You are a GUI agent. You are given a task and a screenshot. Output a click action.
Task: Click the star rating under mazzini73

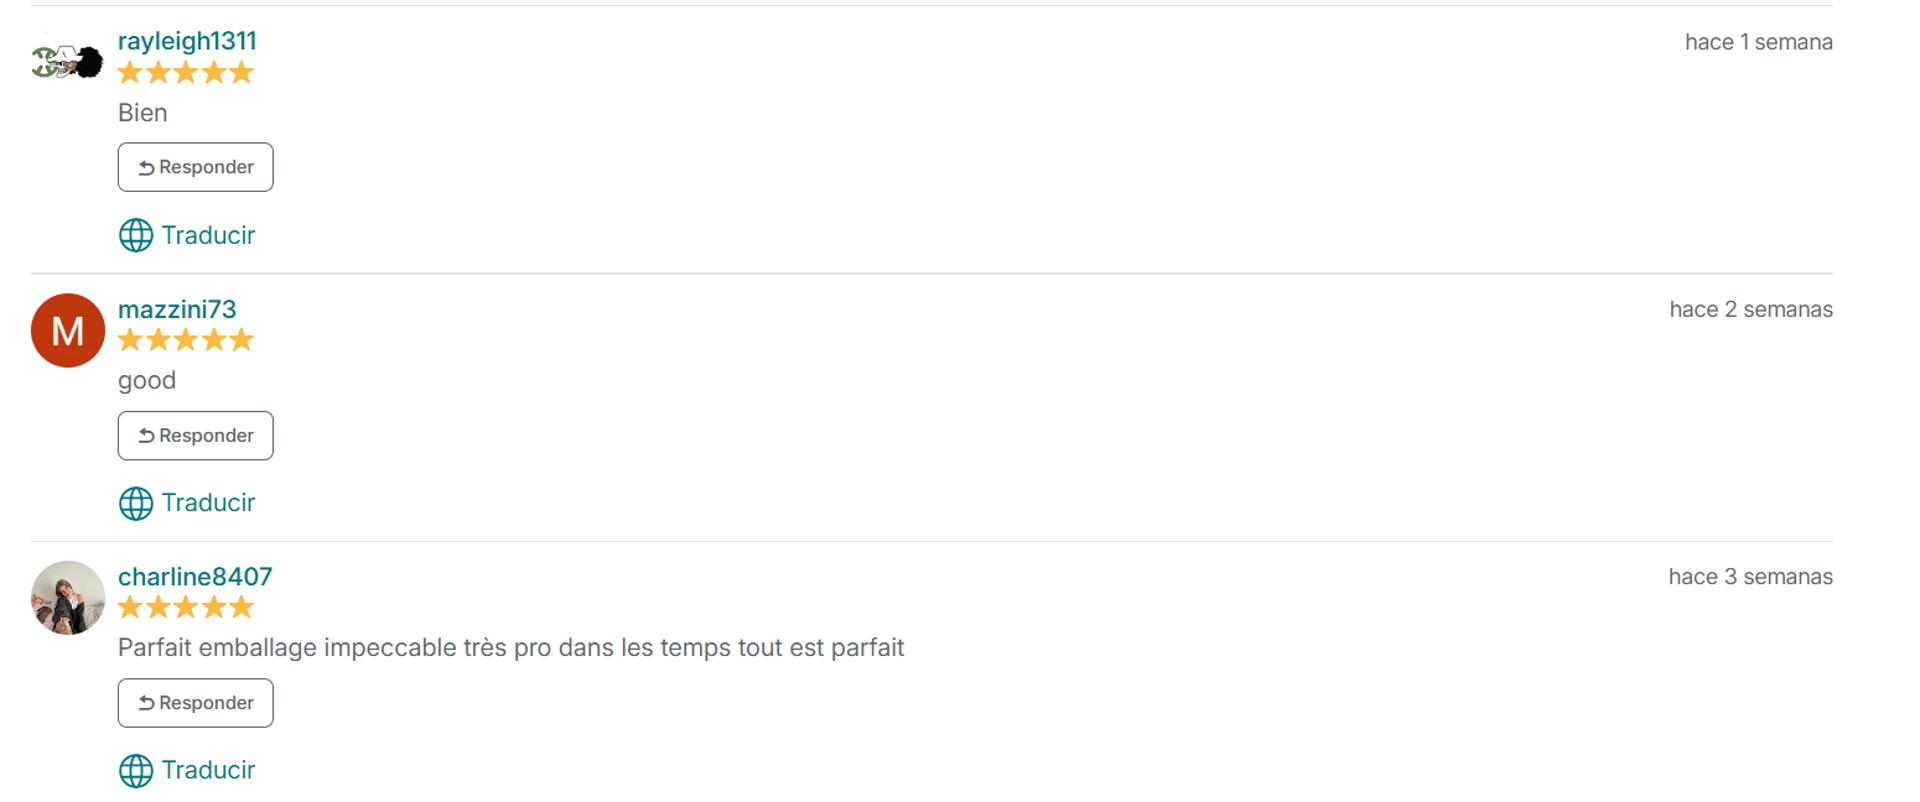(186, 341)
